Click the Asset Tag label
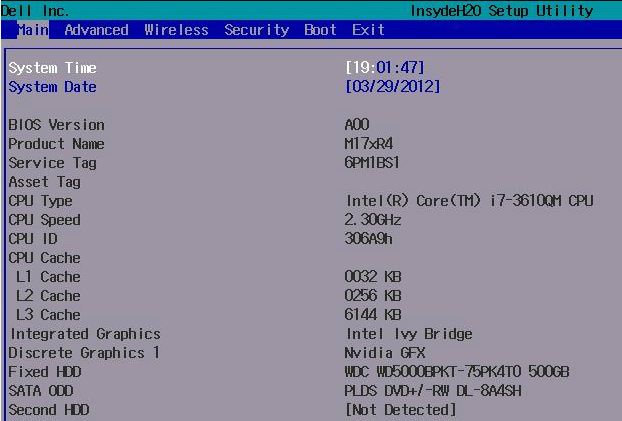 (44, 182)
